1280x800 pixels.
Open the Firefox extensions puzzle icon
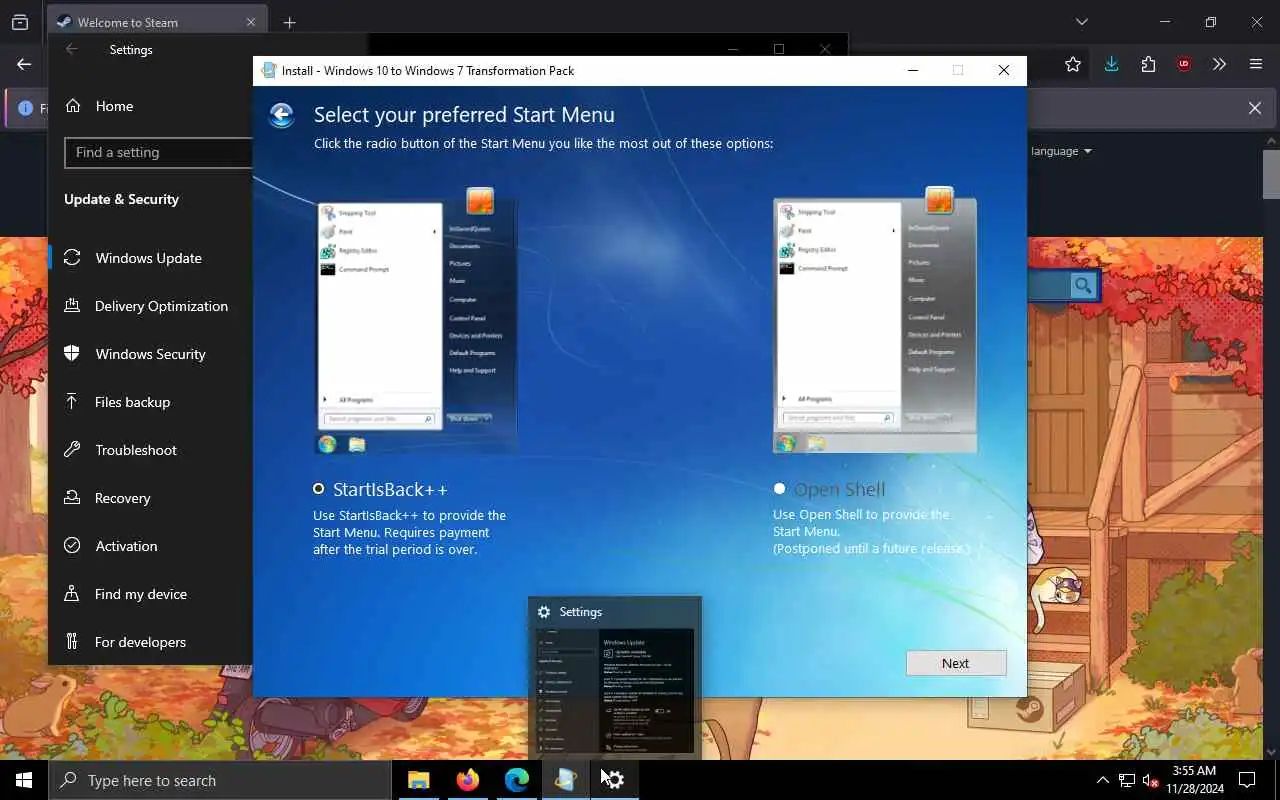point(1148,64)
